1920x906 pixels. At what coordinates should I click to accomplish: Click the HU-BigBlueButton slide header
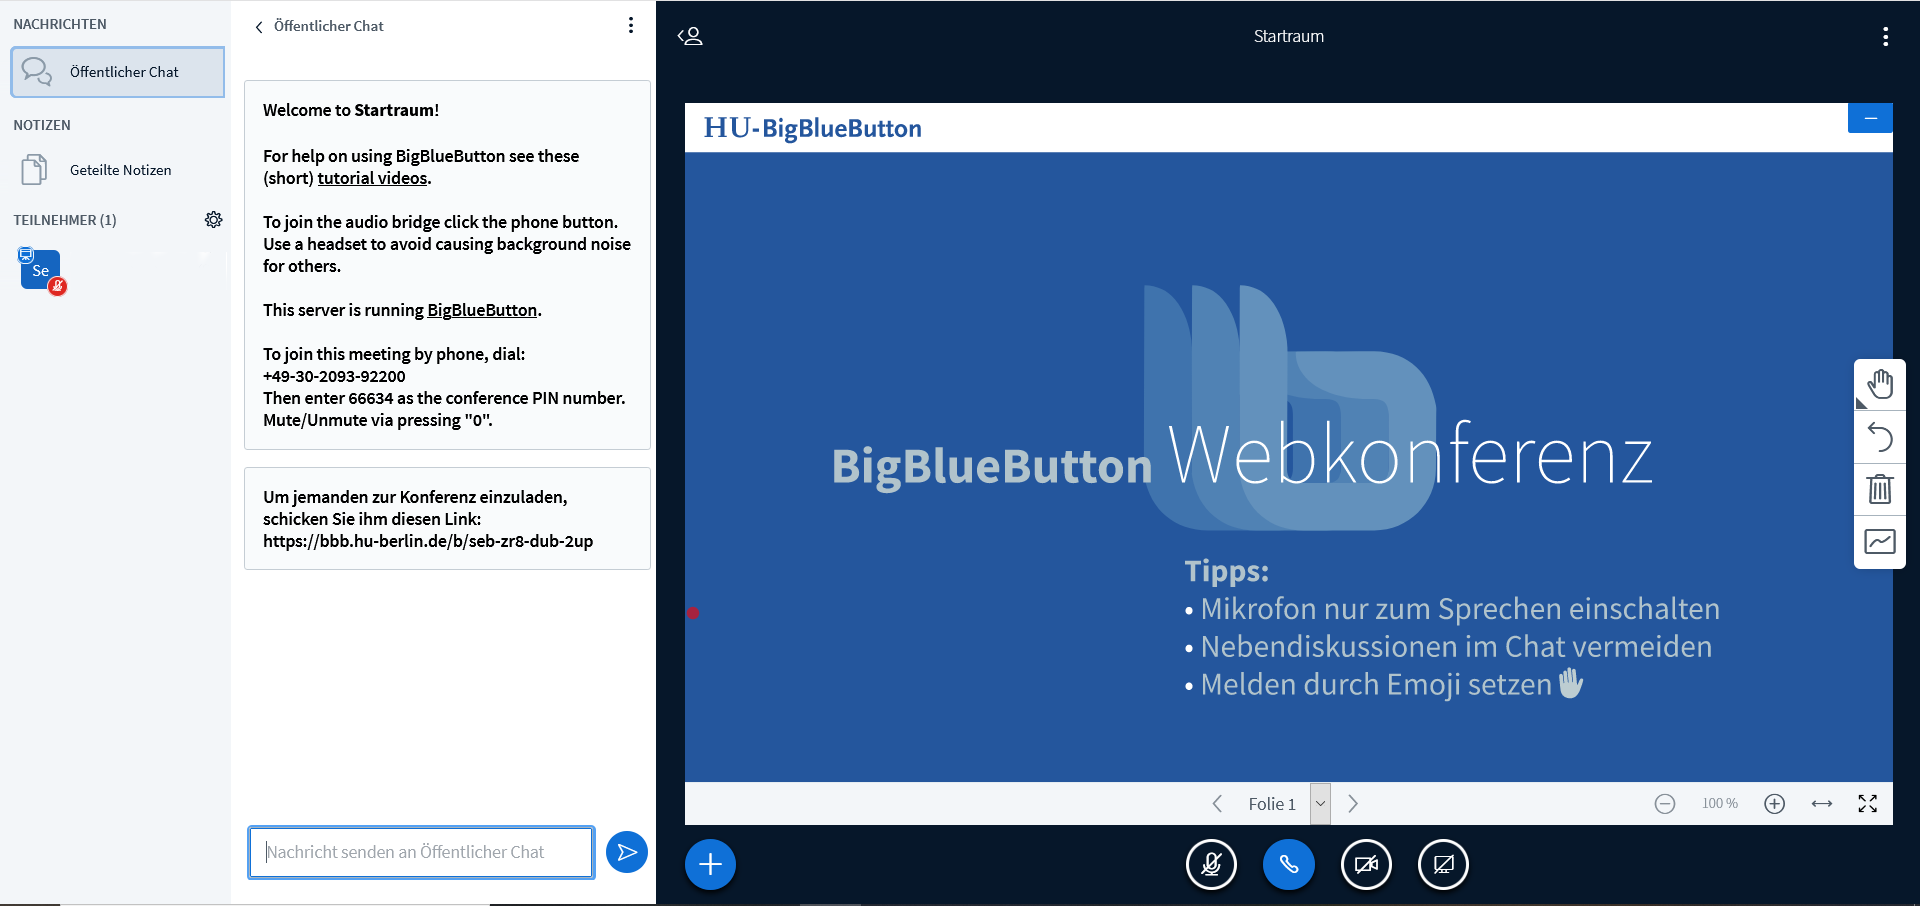(813, 128)
